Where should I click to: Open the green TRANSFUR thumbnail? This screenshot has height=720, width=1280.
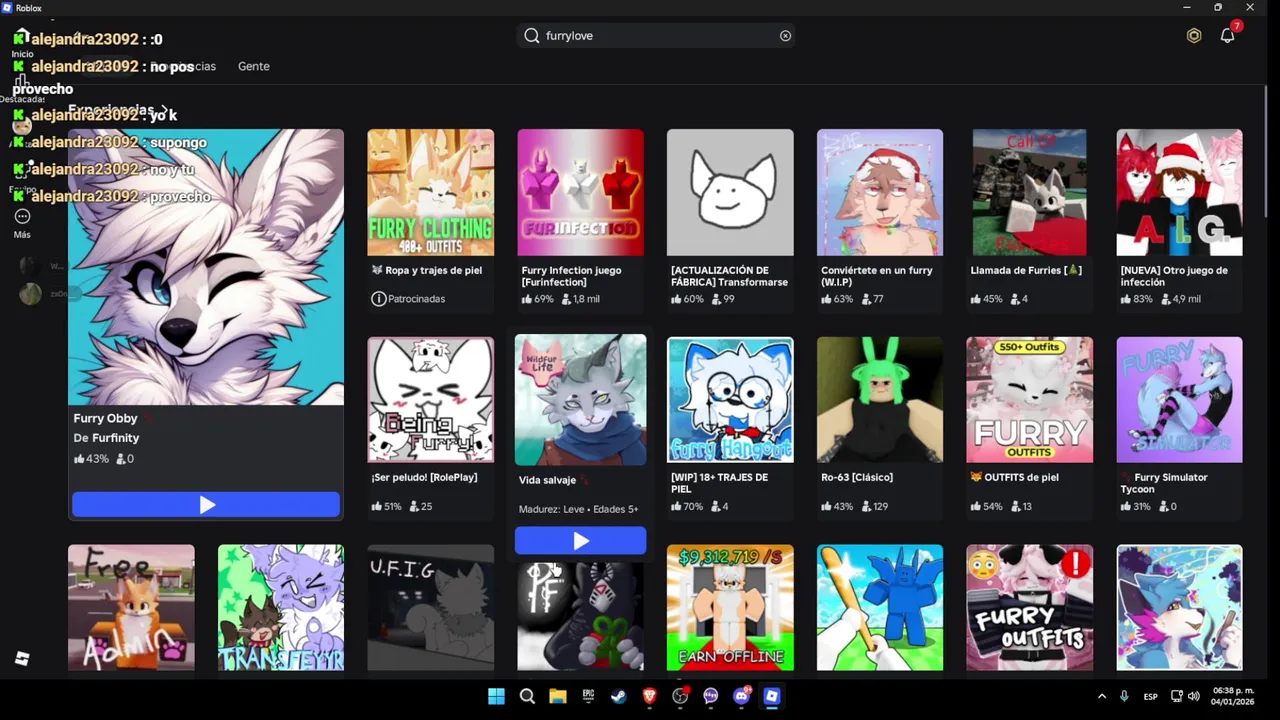coord(281,607)
